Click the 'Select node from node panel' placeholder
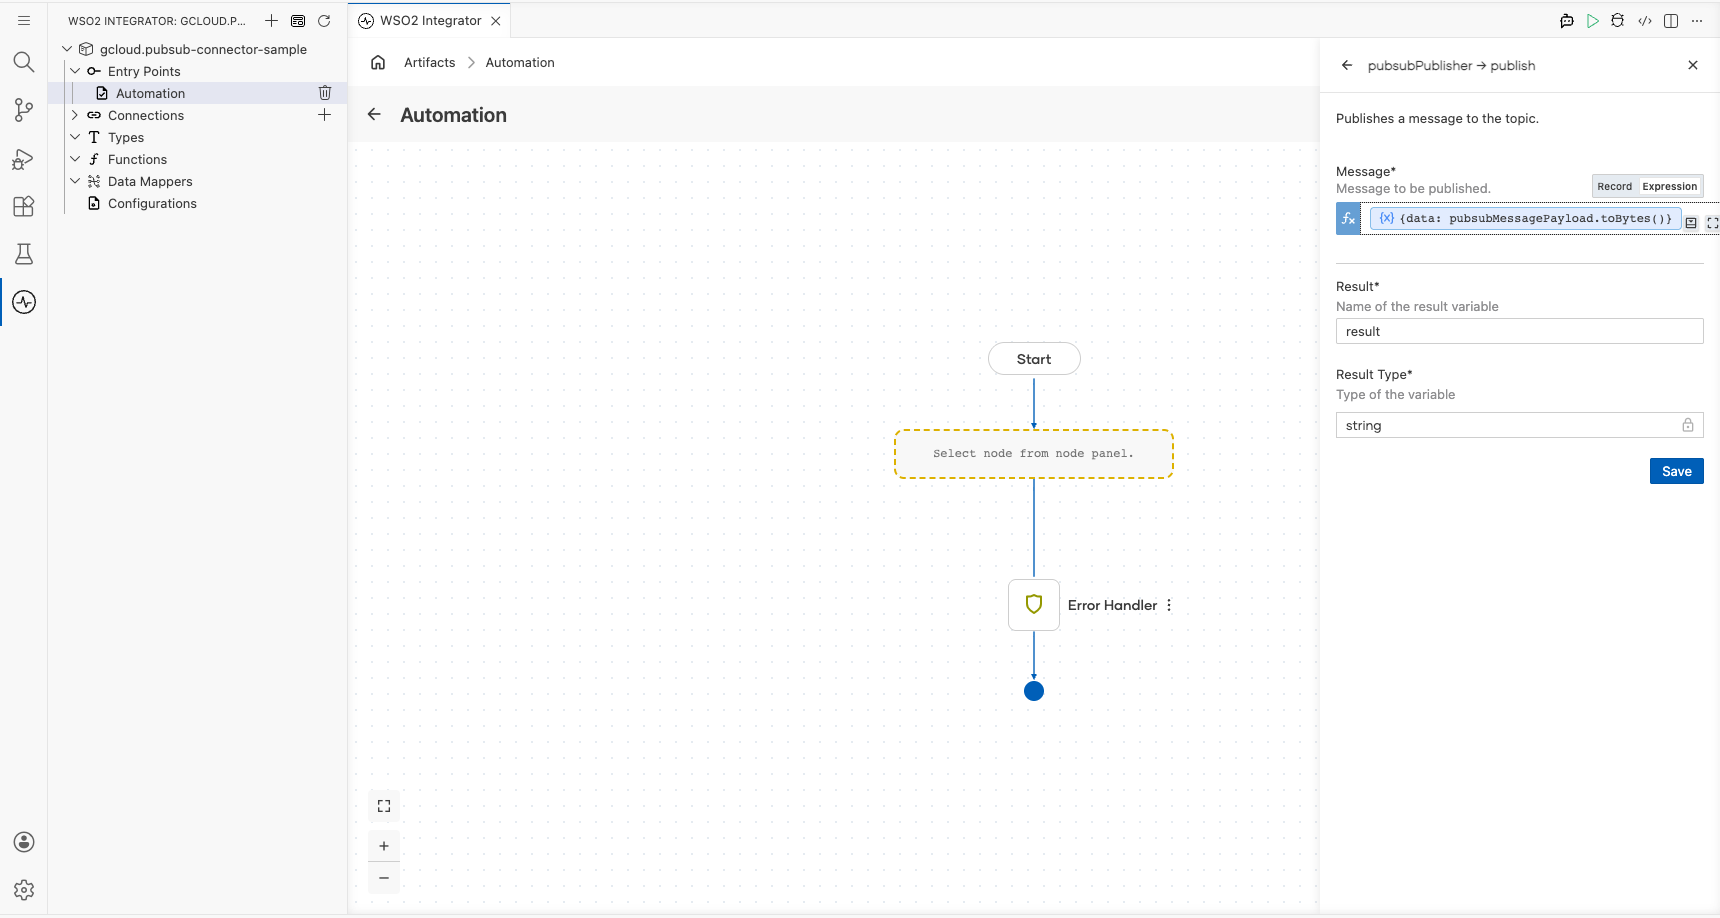This screenshot has width=1720, height=918. (x=1034, y=454)
